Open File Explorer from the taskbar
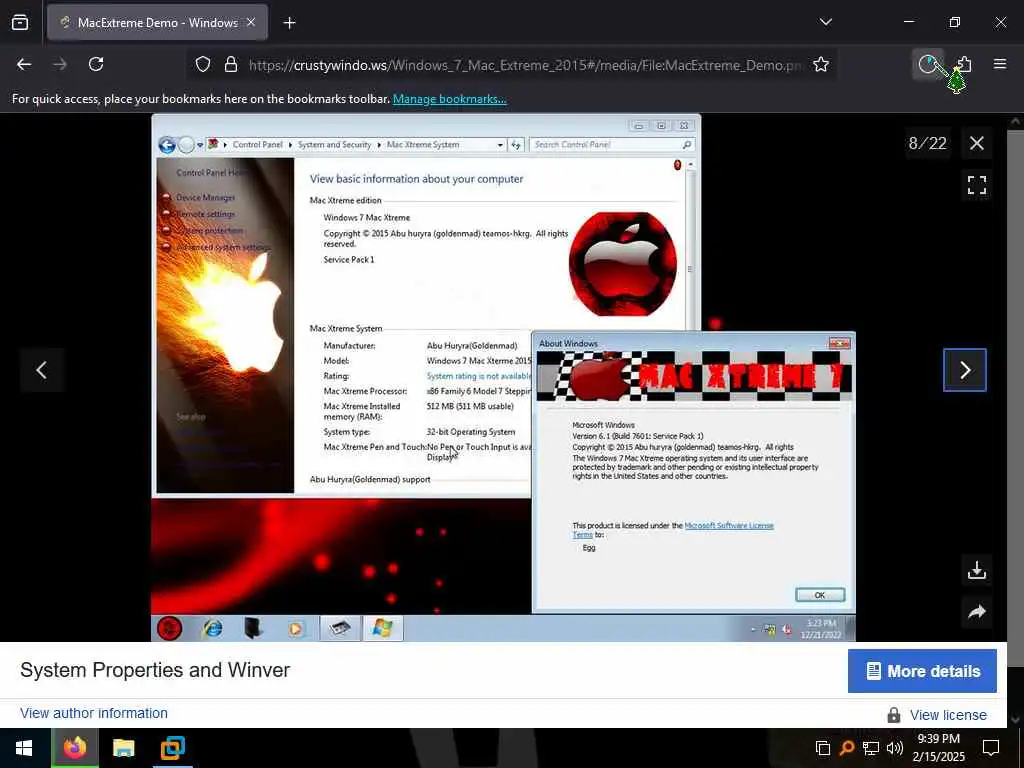 pyautogui.click(x=123, y=748)
